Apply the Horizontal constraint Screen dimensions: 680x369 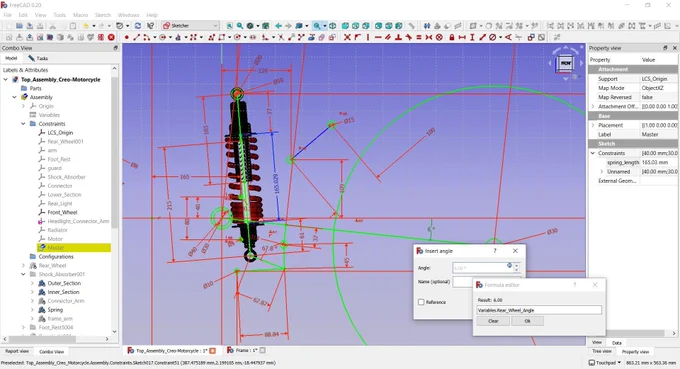(x=378, y=37)
